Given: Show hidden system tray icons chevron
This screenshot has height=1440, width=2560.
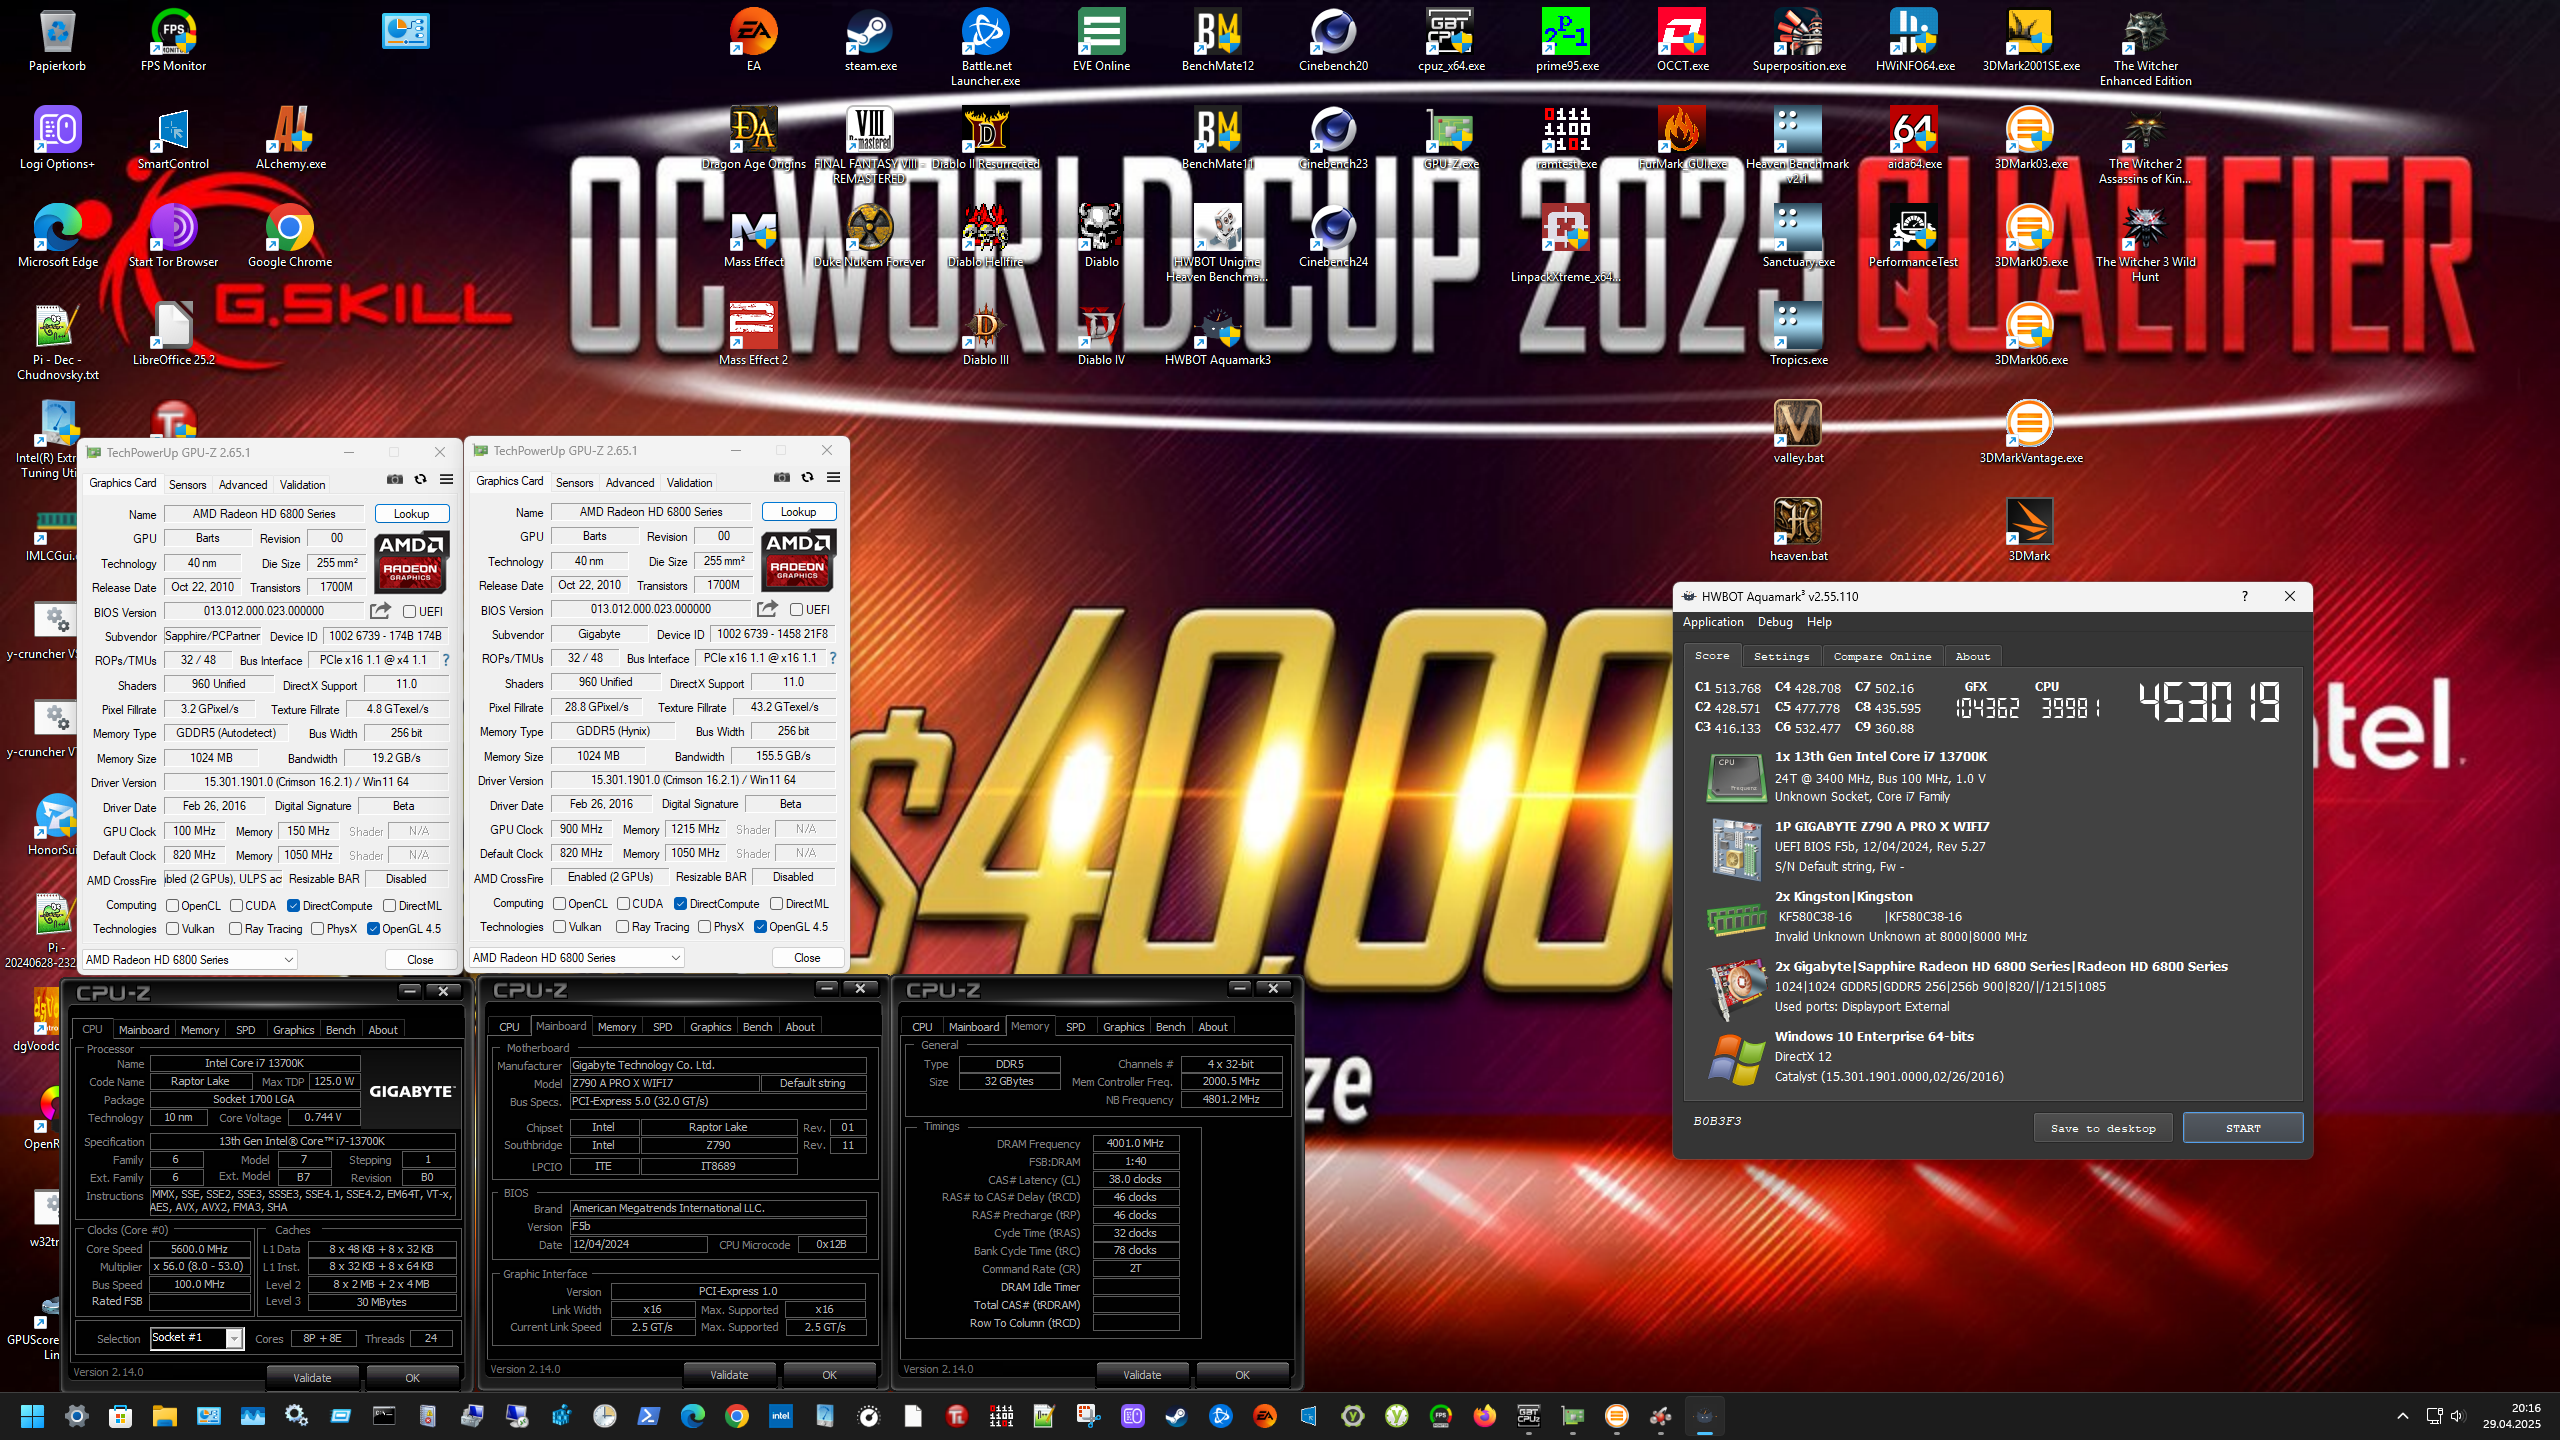Looking at the screenshot, I should pos(2402,1416).
